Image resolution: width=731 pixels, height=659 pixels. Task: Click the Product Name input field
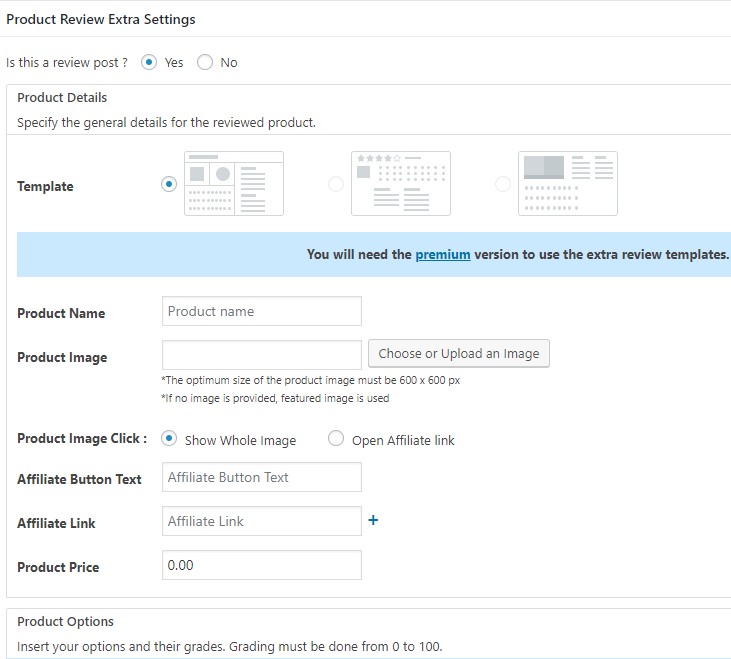261,311
